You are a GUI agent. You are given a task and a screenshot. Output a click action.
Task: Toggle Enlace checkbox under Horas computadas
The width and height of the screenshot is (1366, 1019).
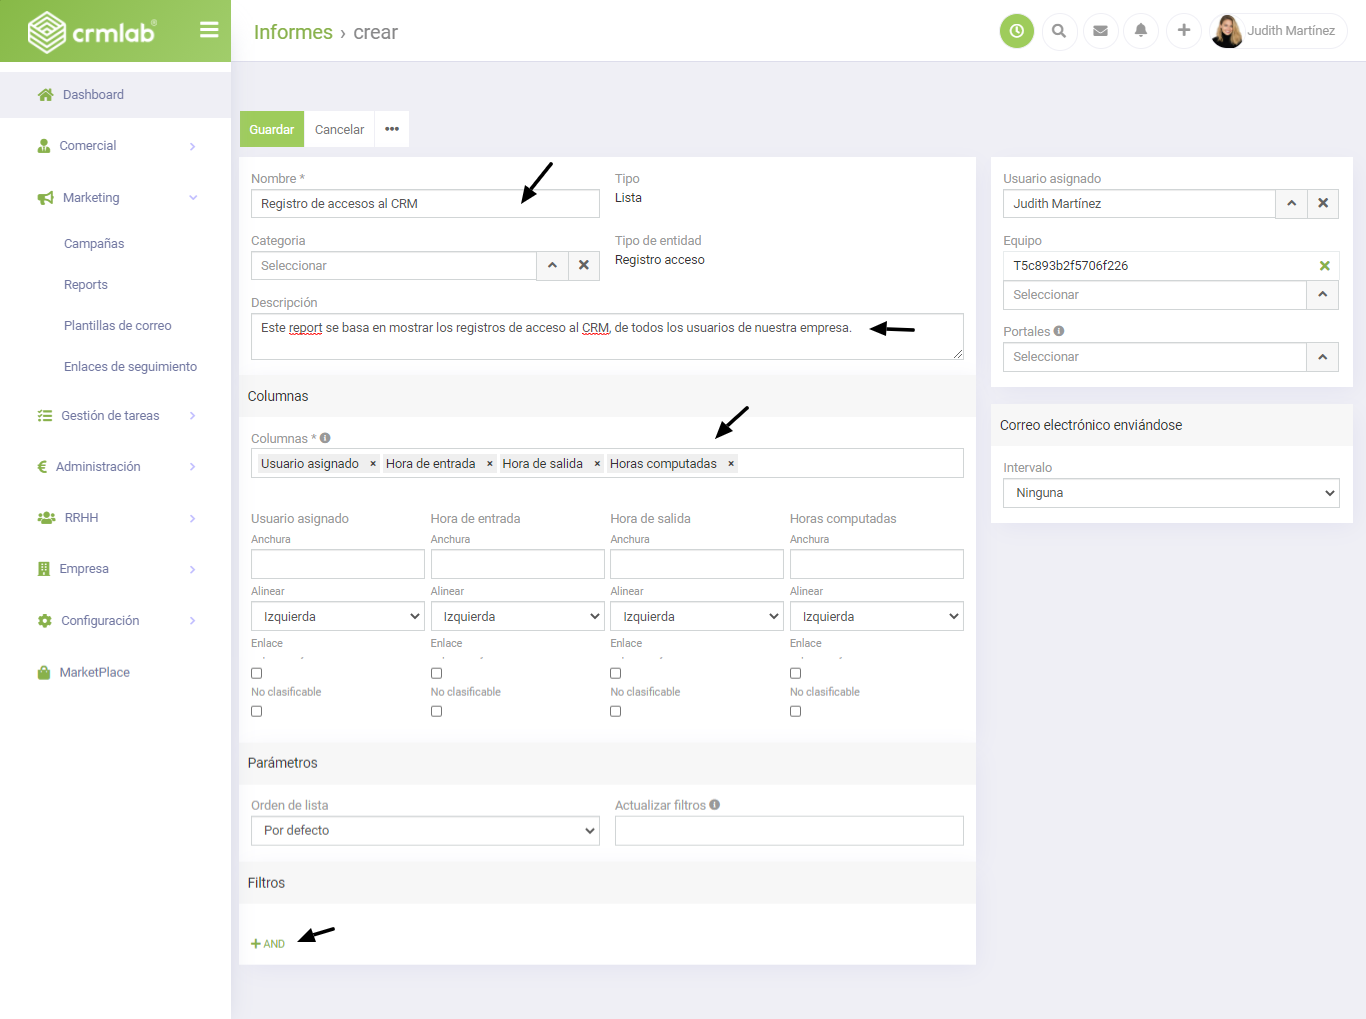tap(795, 673)
